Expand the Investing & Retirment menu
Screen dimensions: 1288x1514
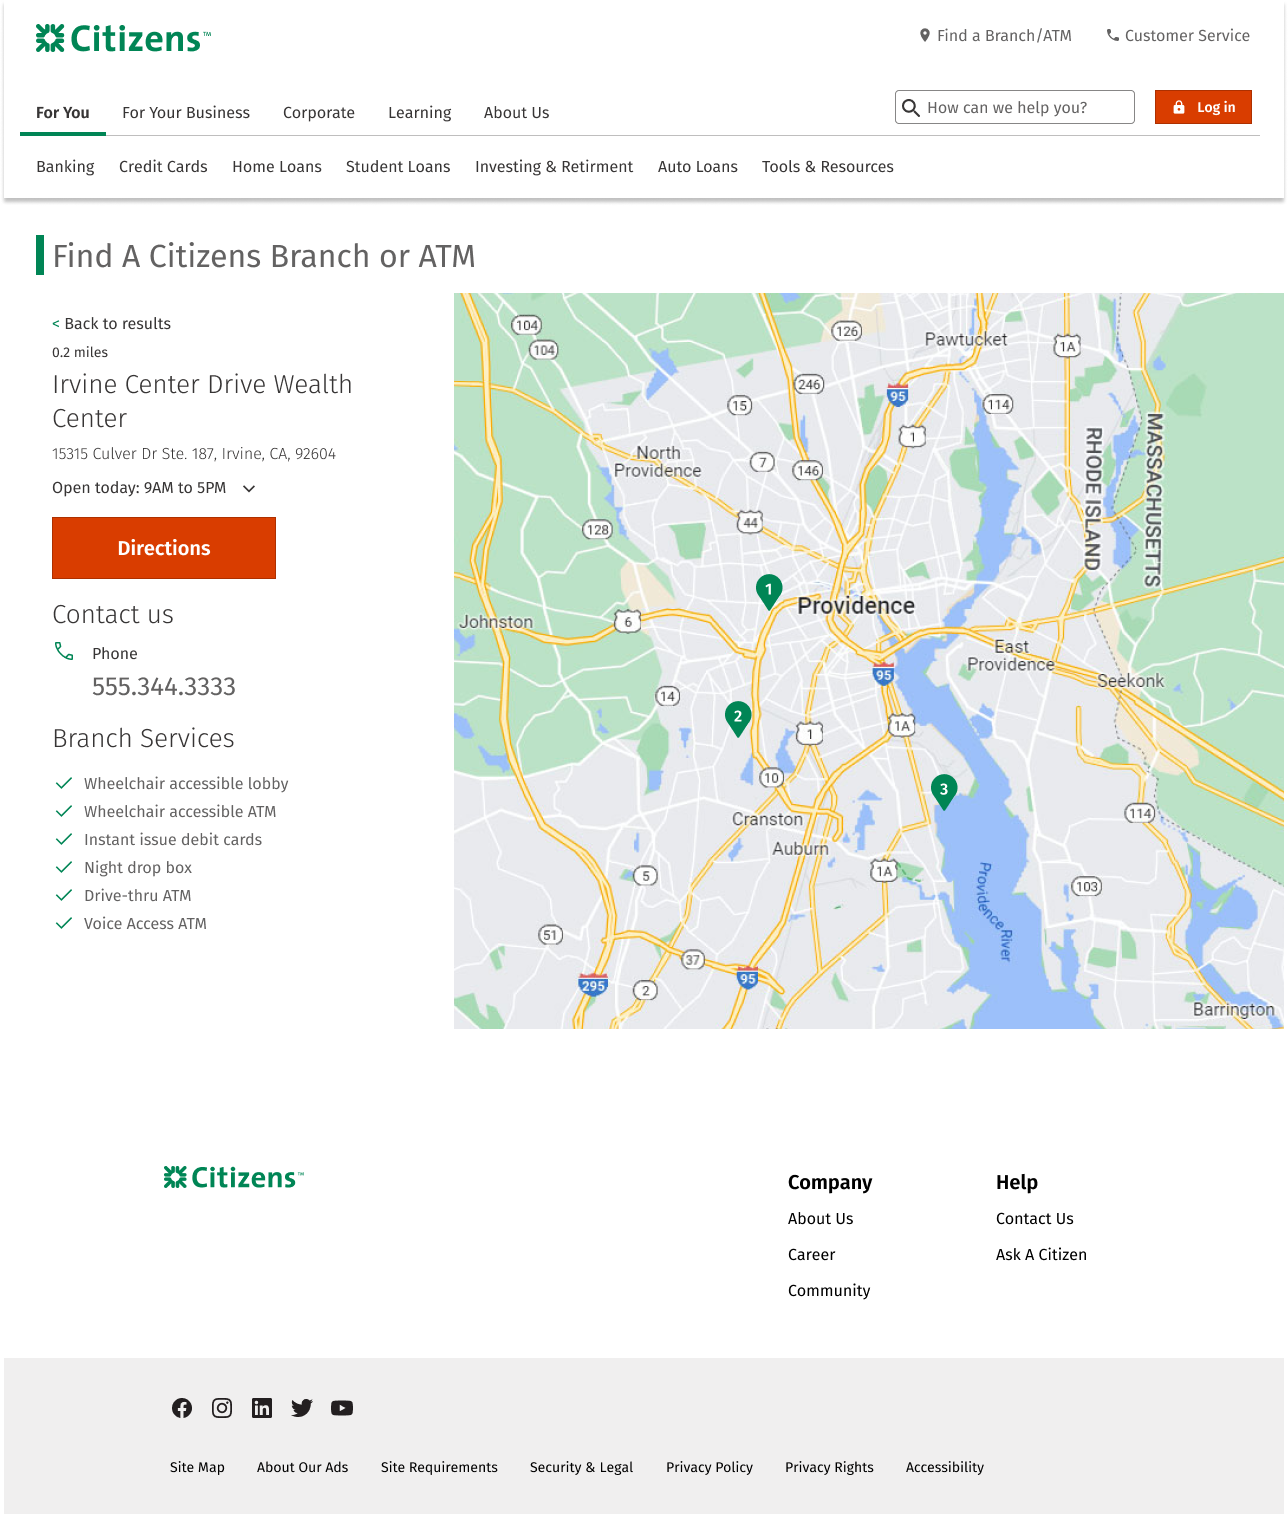click(x=553, y=167)
